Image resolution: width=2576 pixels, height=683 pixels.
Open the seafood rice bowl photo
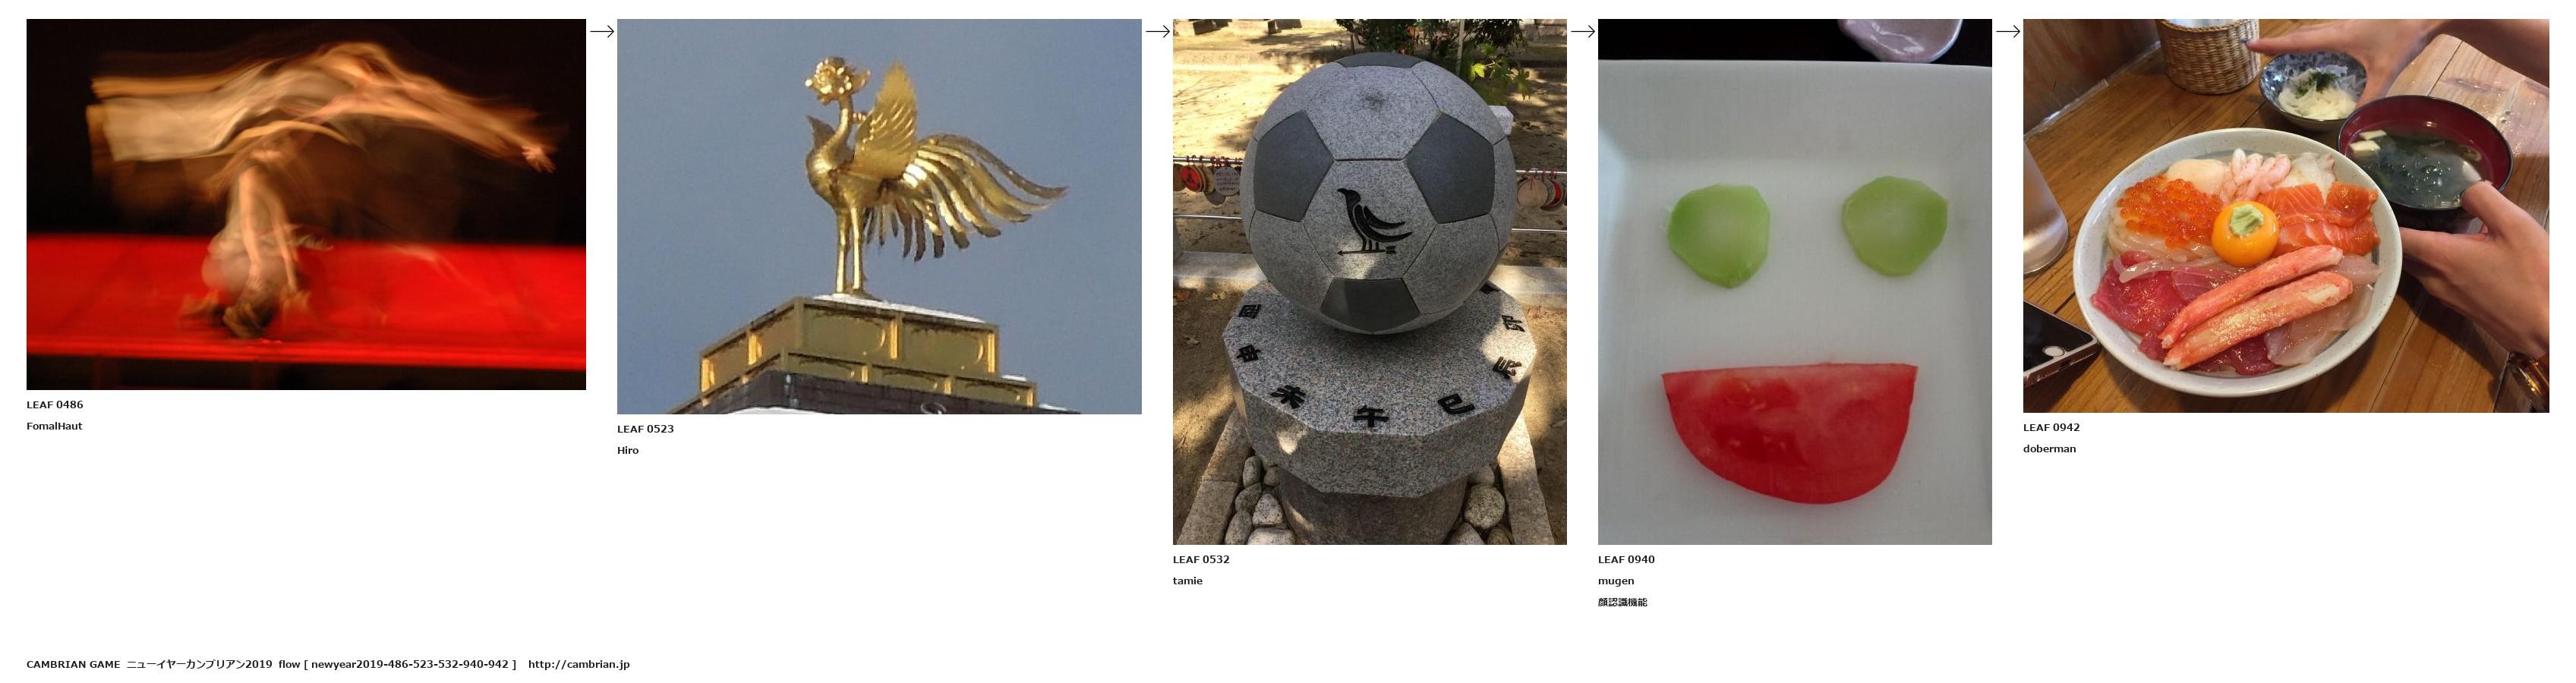coord(2285,216)
